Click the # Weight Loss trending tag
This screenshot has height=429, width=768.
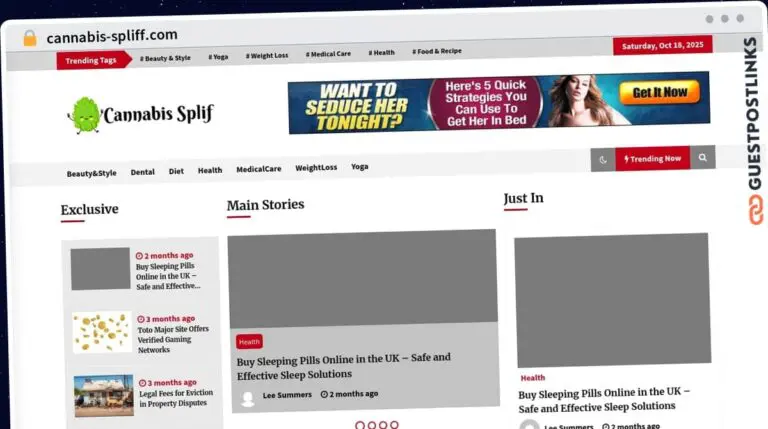267,56
